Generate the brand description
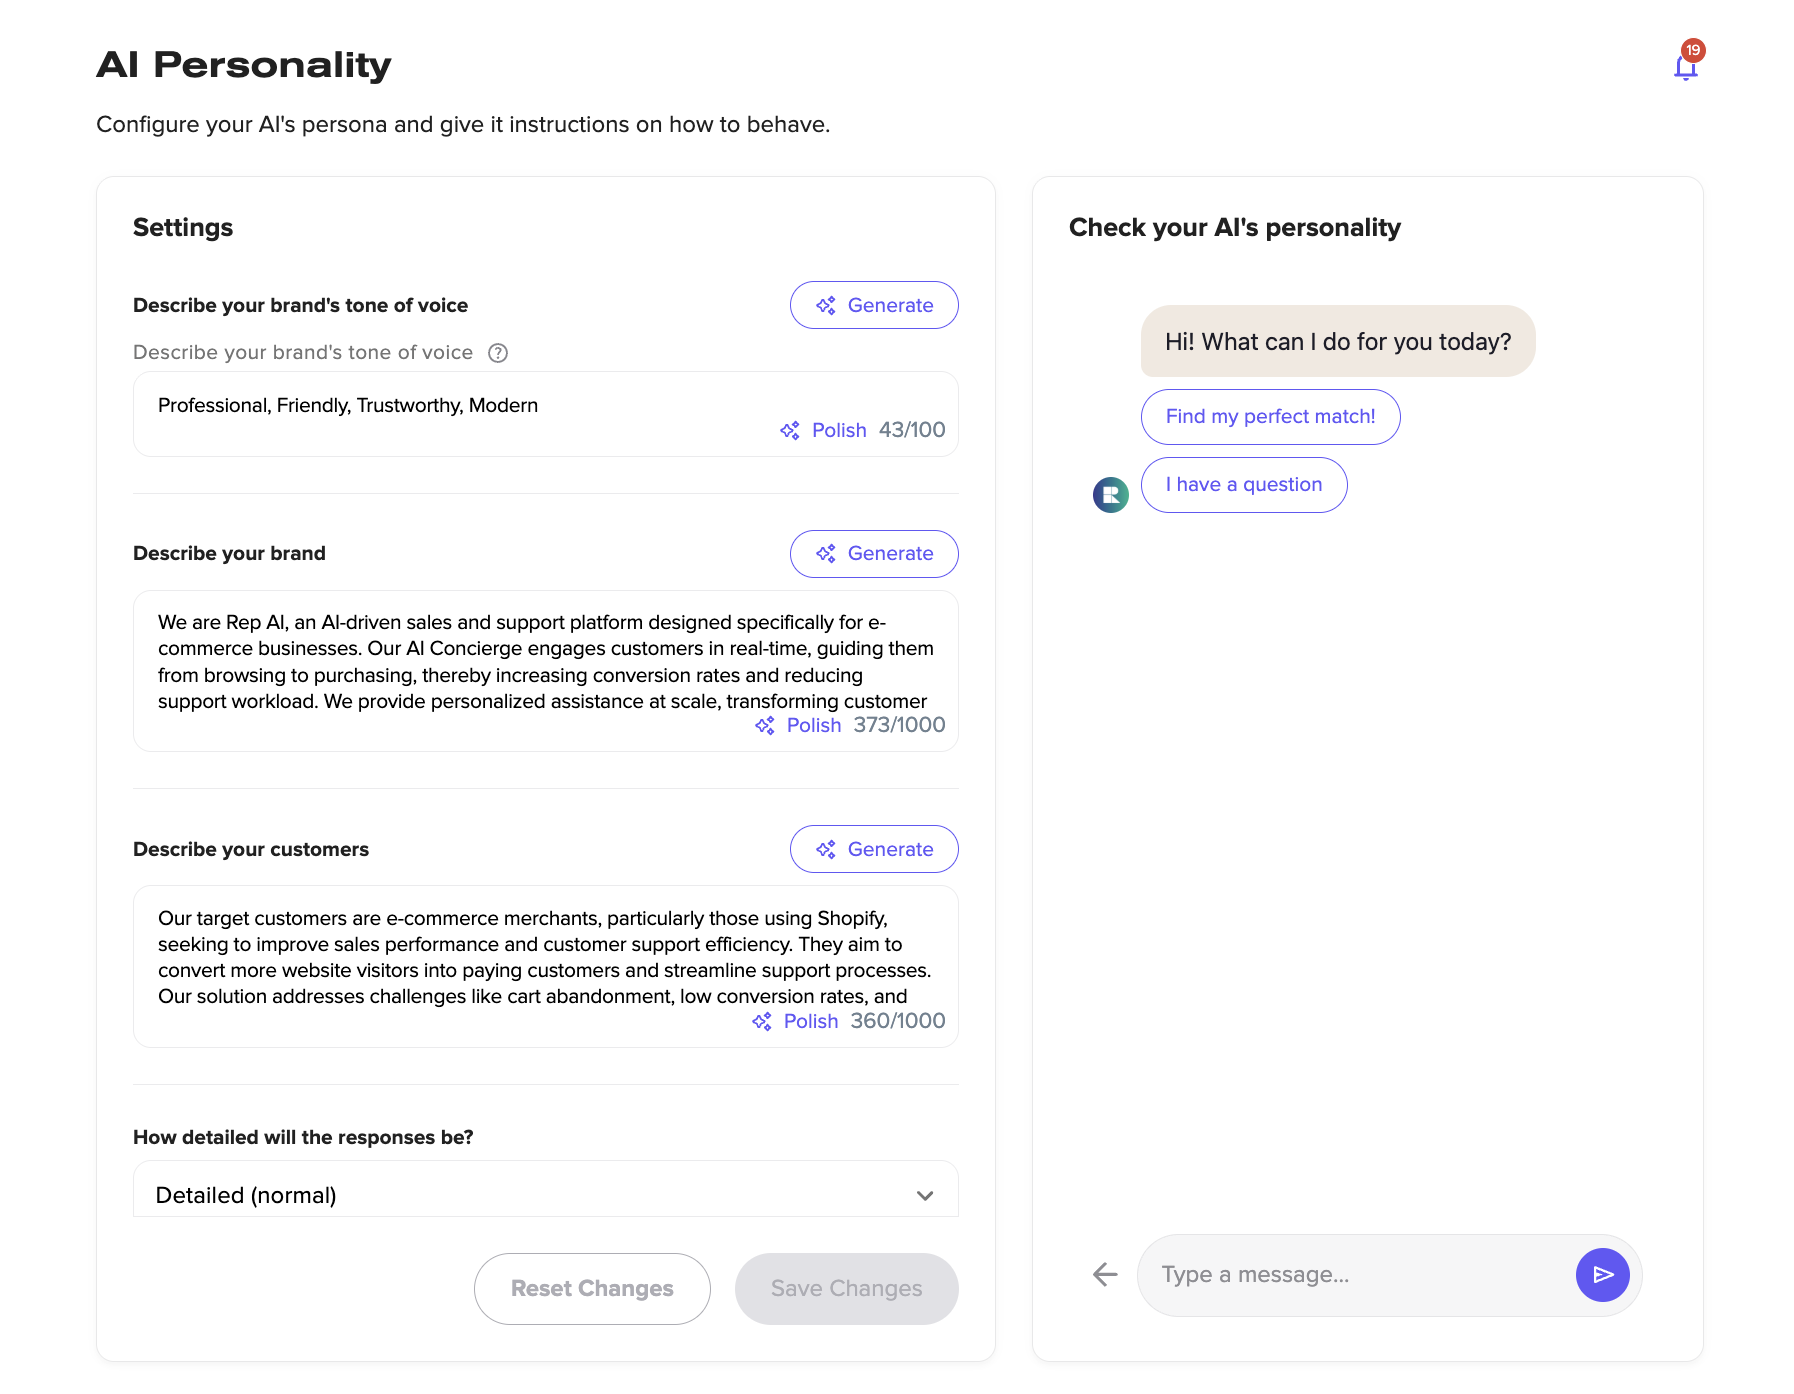 click(874, 554)
